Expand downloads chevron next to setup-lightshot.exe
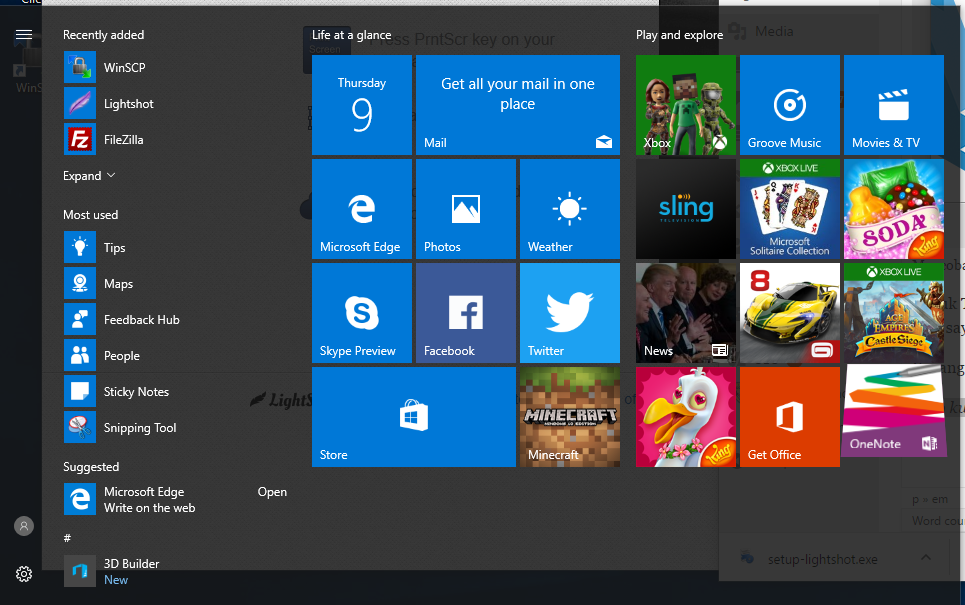This screenshot has height=605, width=965. click(926, 558)
